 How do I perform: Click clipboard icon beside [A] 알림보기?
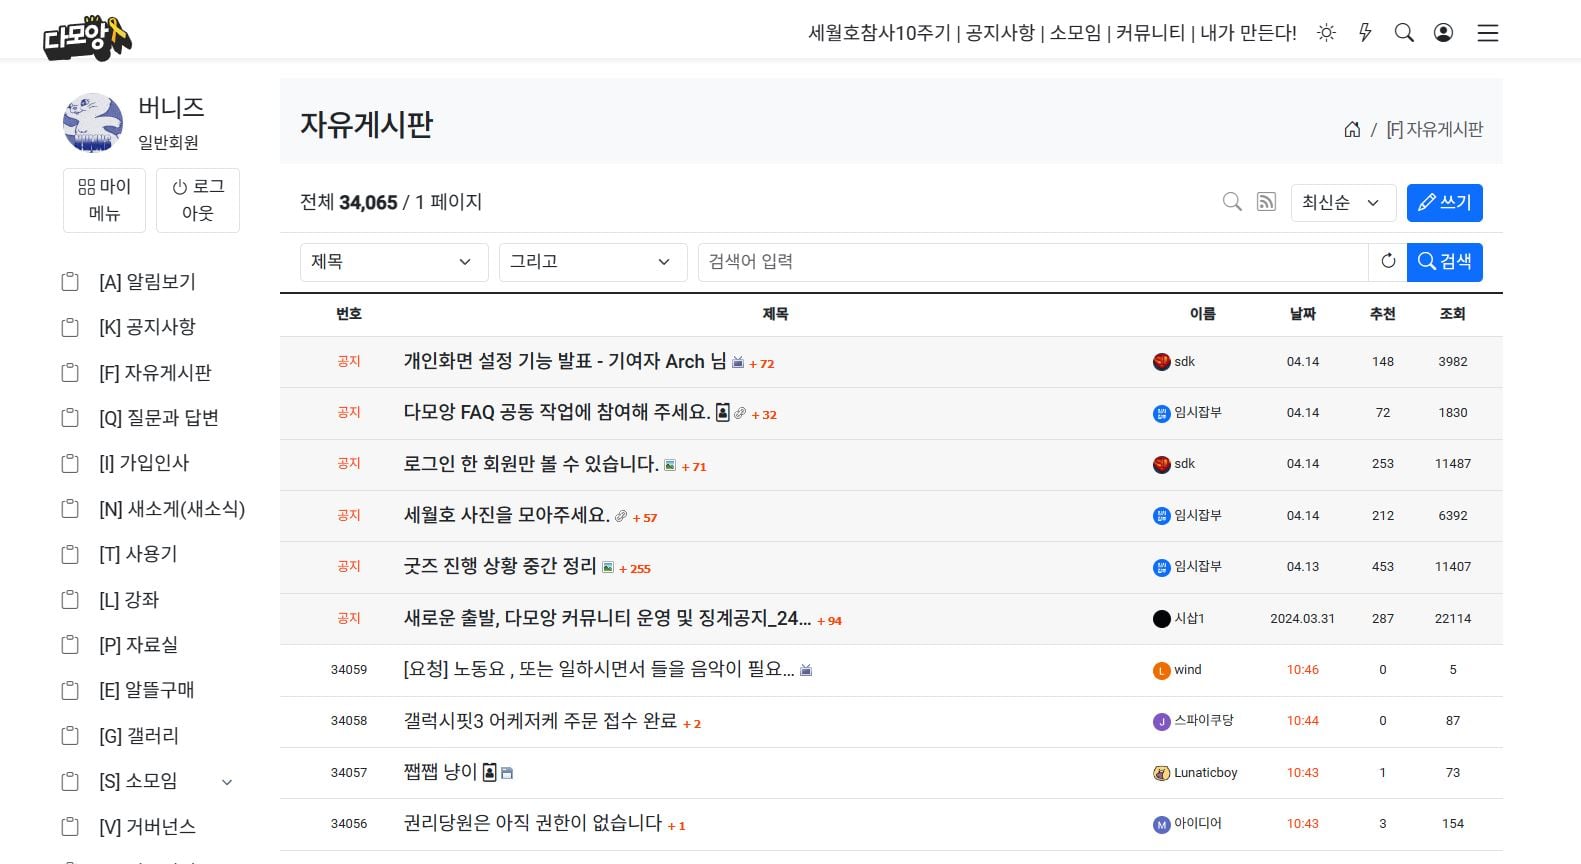[70, 282]
